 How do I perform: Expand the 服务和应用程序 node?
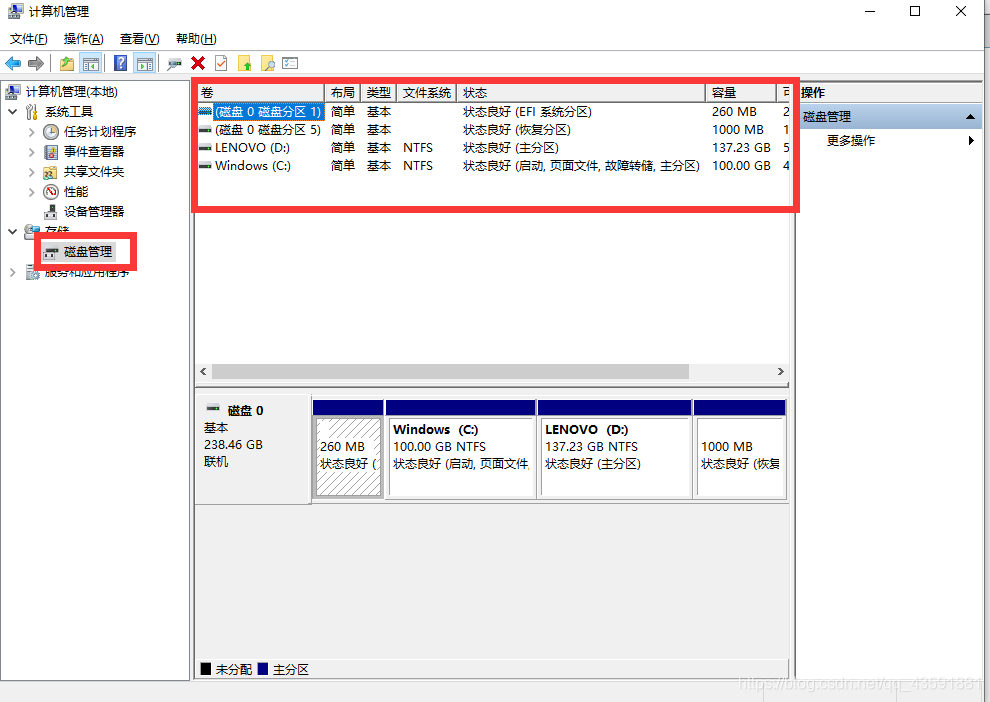click(x=13, y=272)
